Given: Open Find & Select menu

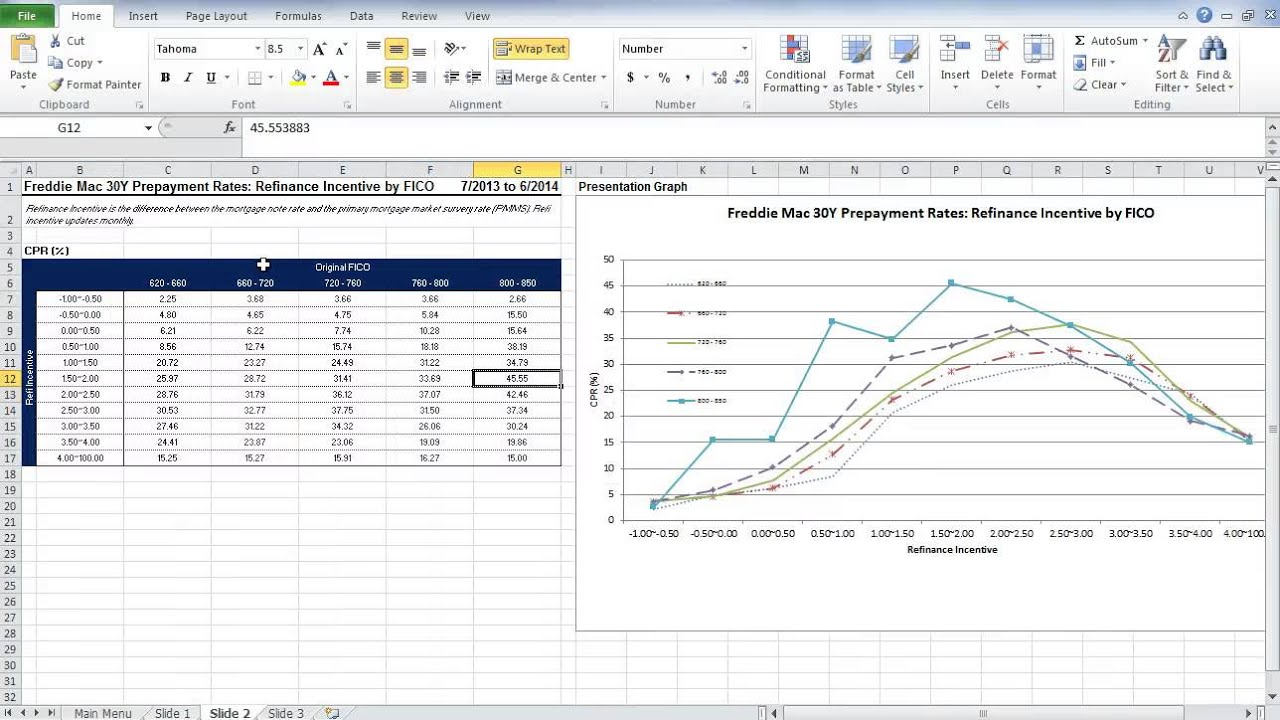Looking at the screenshot, I should (1214, 65).
